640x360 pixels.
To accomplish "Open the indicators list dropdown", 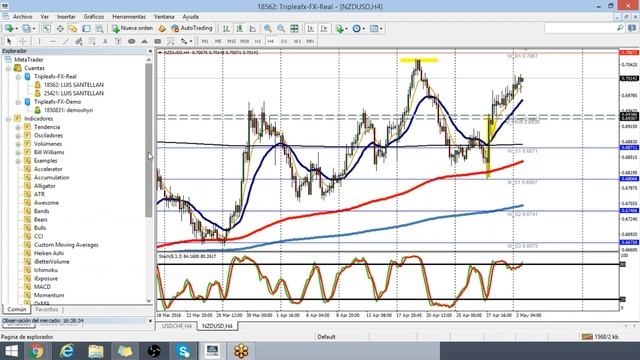I will coord(341,29).
